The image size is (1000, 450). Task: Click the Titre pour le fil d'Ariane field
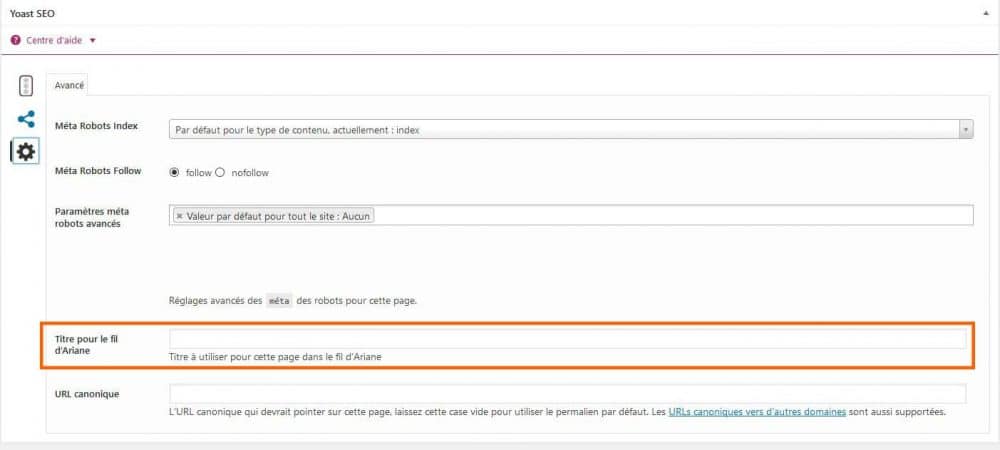pyautogui.click(x=567, y=339)
